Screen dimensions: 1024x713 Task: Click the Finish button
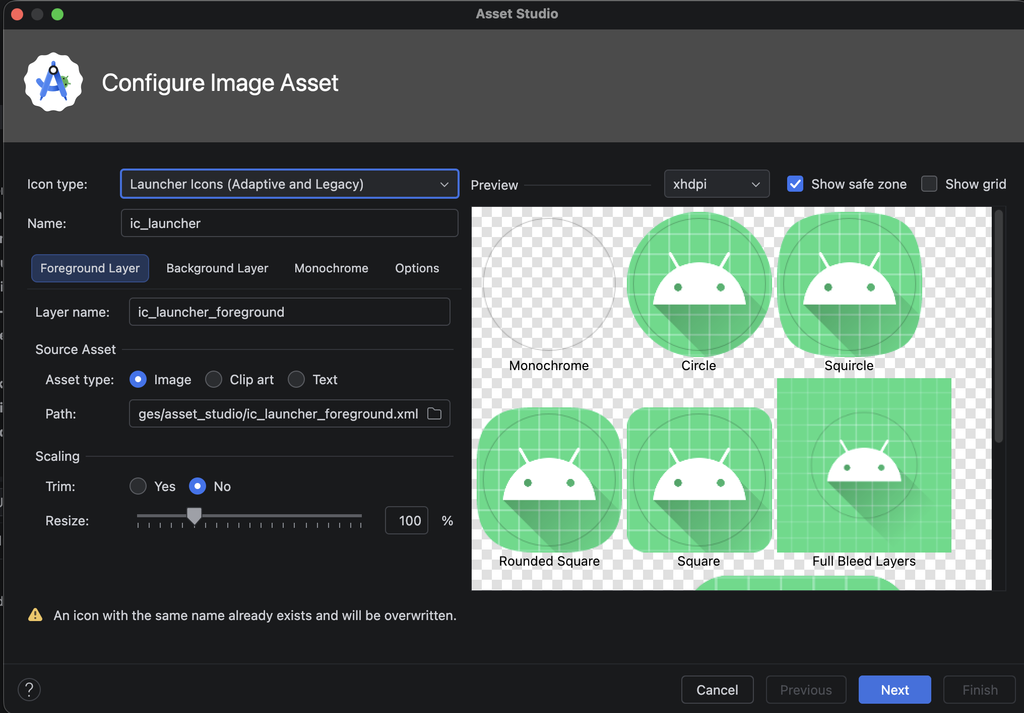coord(980,689)
